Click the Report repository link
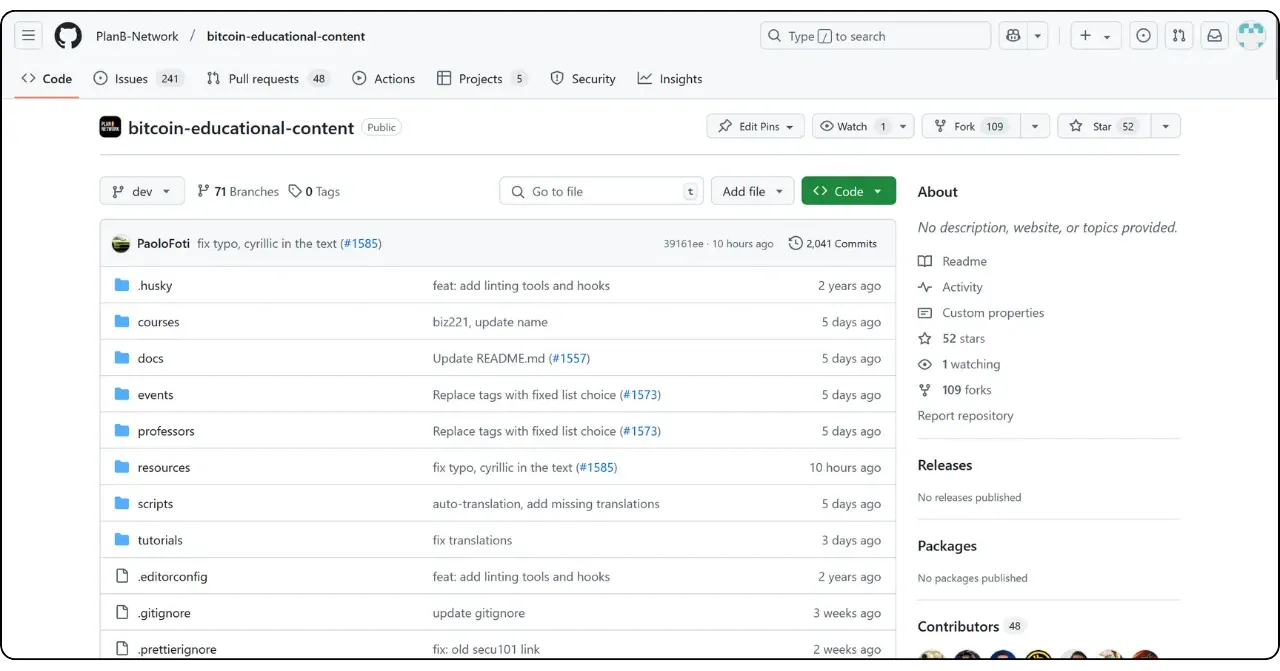The height and width of the screenshot is (671, 1280). click(965, 416)
